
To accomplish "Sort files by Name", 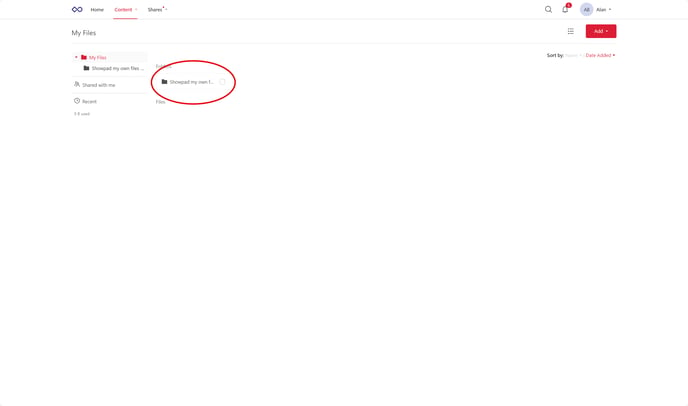I will pos(573,55).
